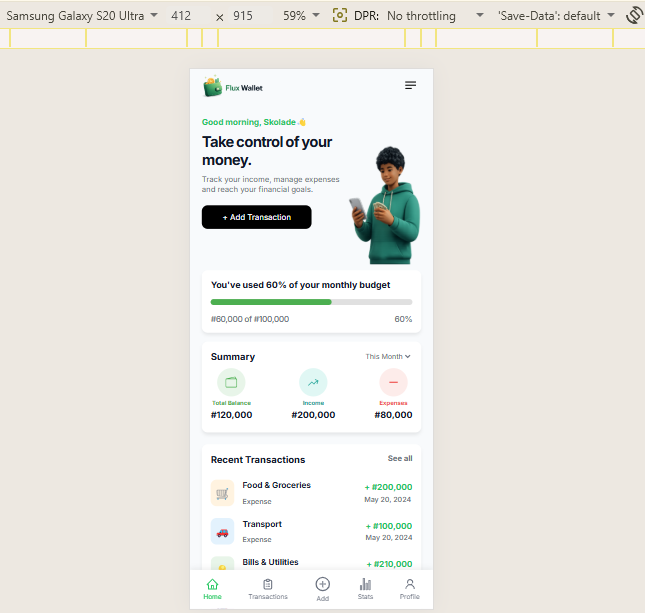Screen dimensions: 645x613
Task: Click the #80,000 expenses value
Action: point(393,415)
